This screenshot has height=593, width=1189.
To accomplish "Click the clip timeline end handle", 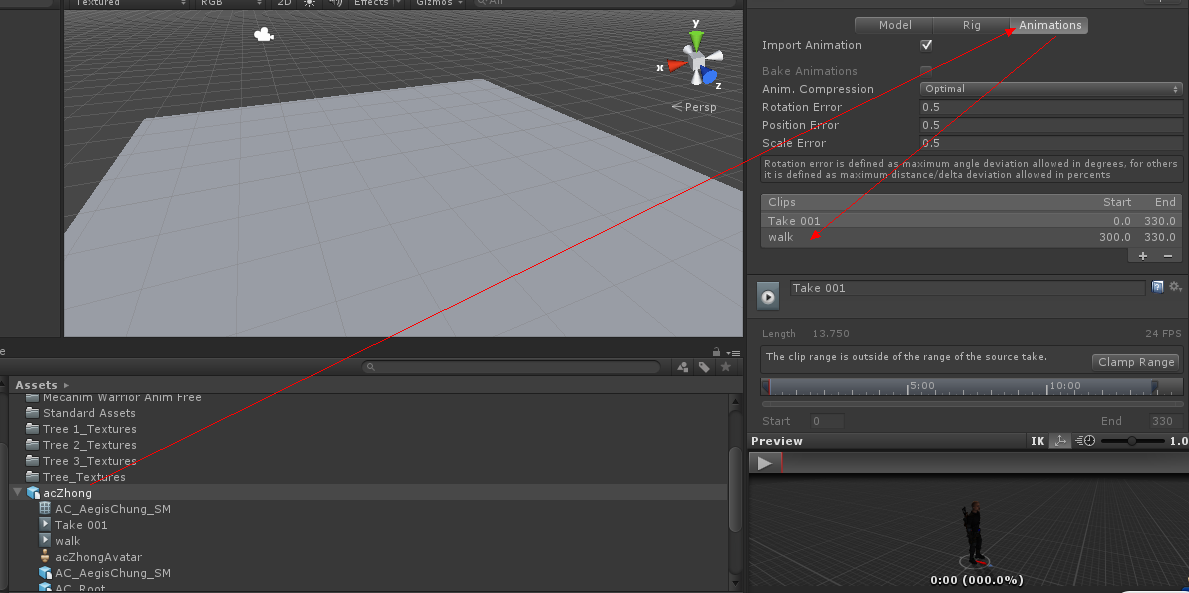I will pyautogui.click(x=1155, y=387).
